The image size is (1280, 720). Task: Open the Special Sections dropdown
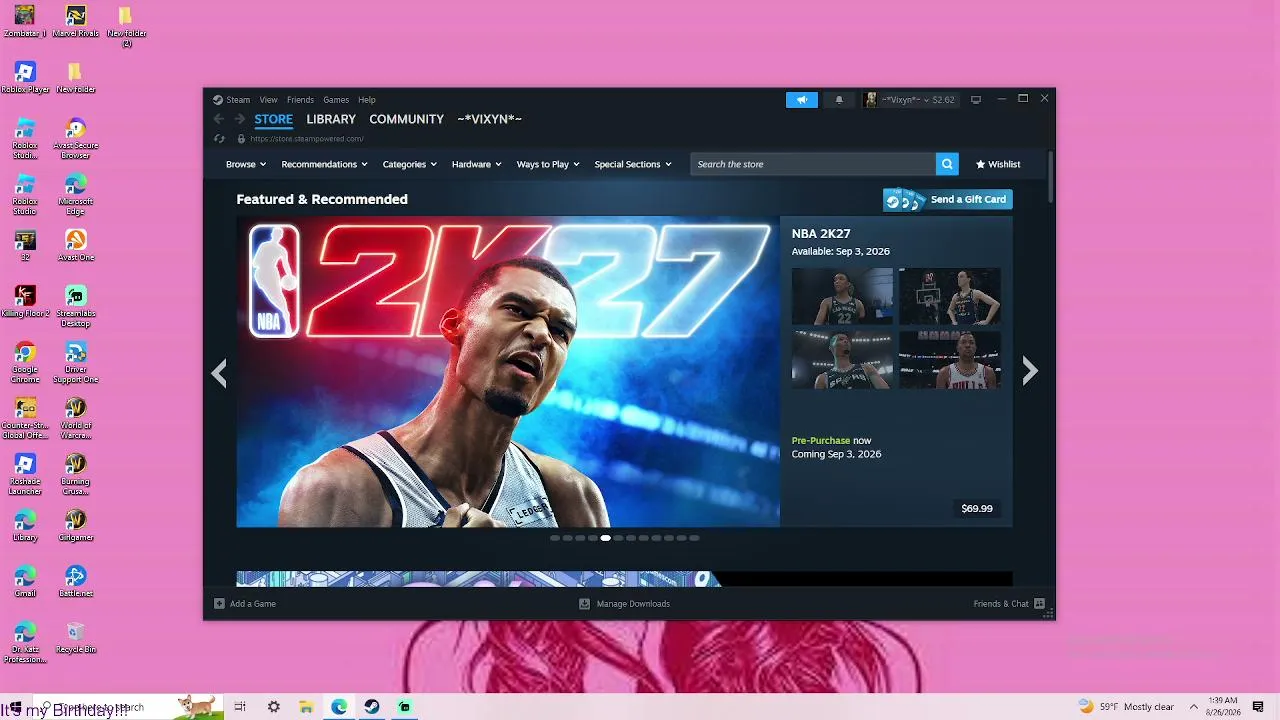[x=633, y=164]
